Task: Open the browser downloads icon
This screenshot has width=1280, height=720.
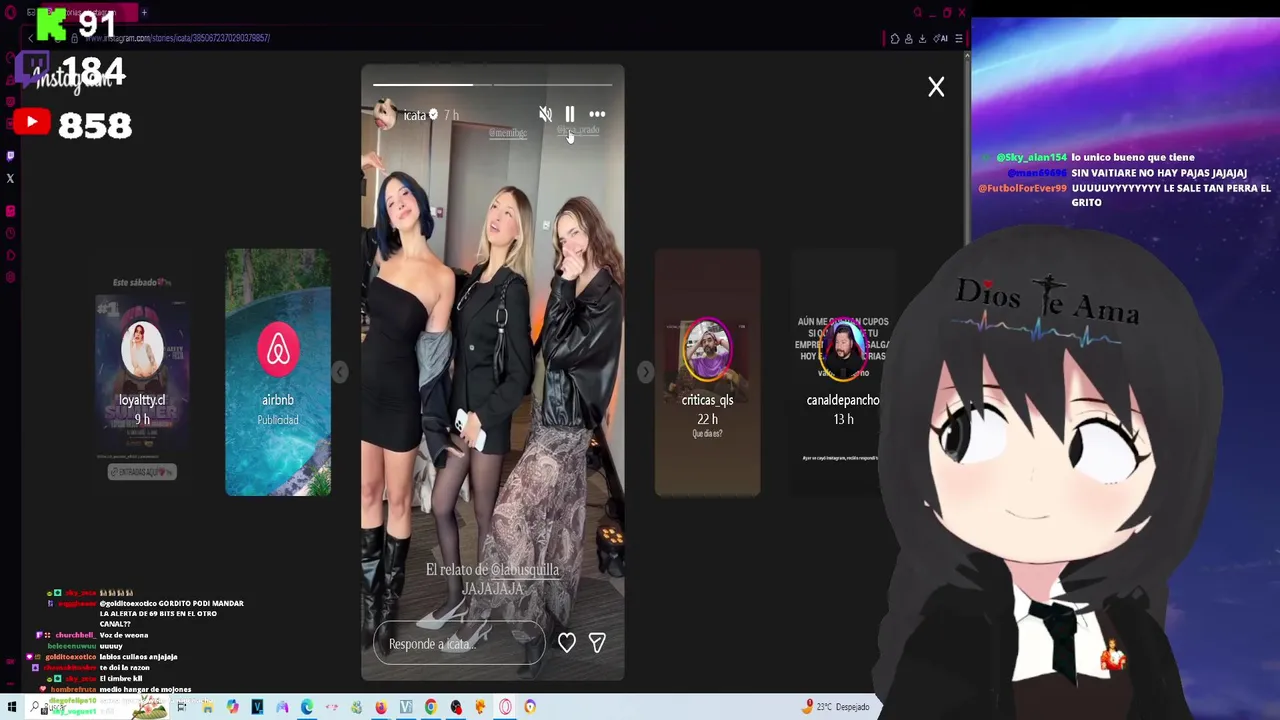Action: tap(922, 39)
